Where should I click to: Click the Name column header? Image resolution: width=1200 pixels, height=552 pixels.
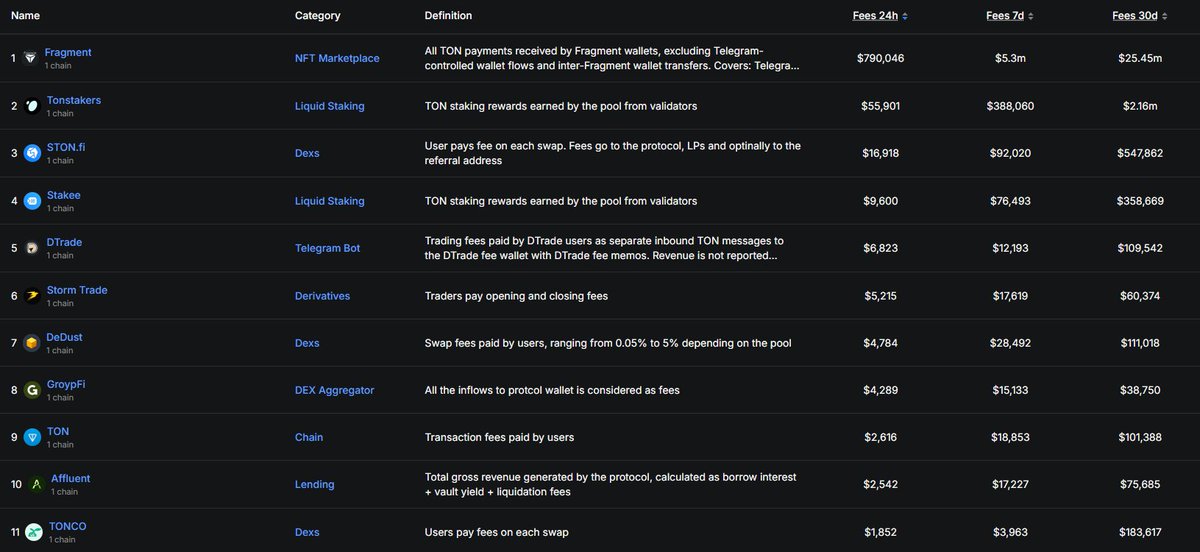tap(25, 16)
